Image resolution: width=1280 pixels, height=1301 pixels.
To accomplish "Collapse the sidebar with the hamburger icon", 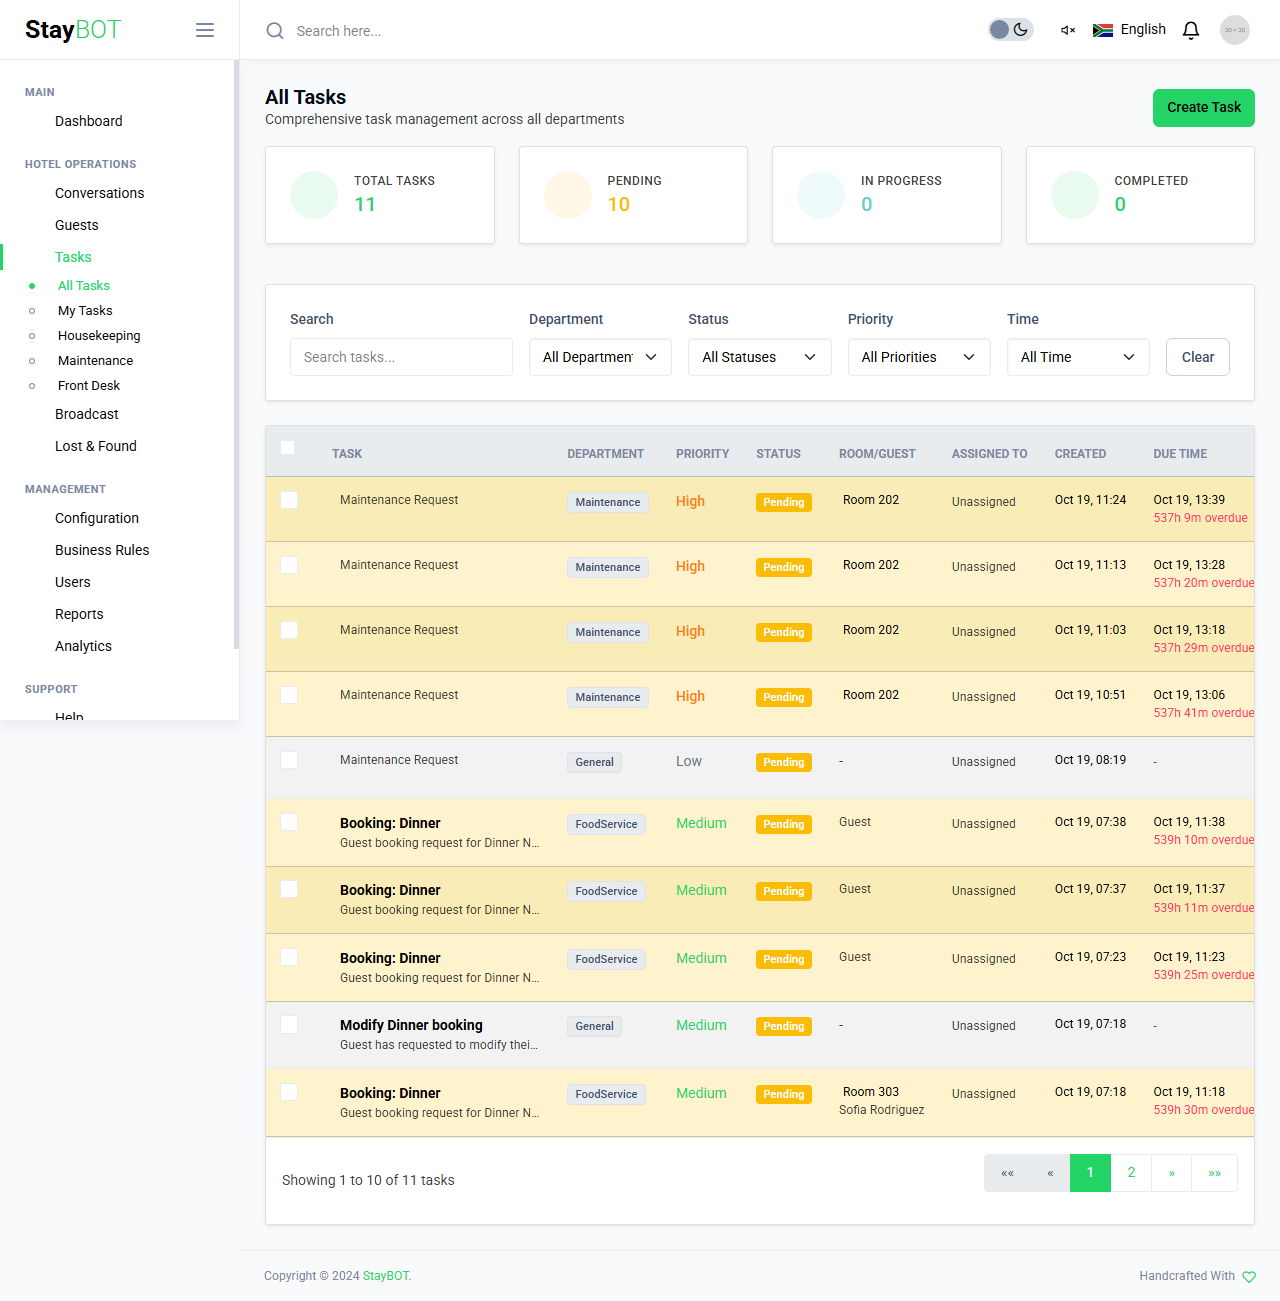I will pos(205,30).
